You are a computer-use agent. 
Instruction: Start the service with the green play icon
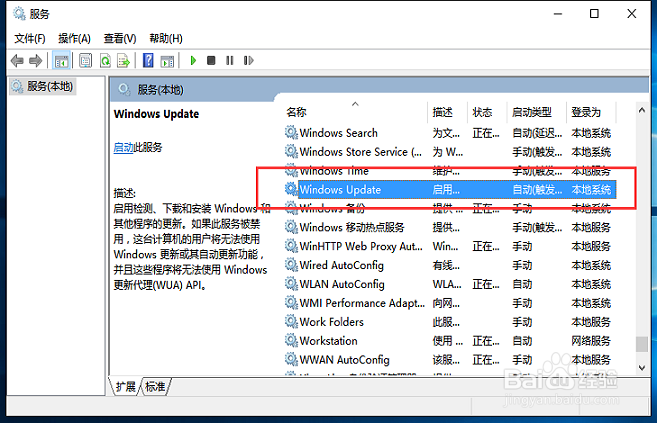click(x=193, y=61)
